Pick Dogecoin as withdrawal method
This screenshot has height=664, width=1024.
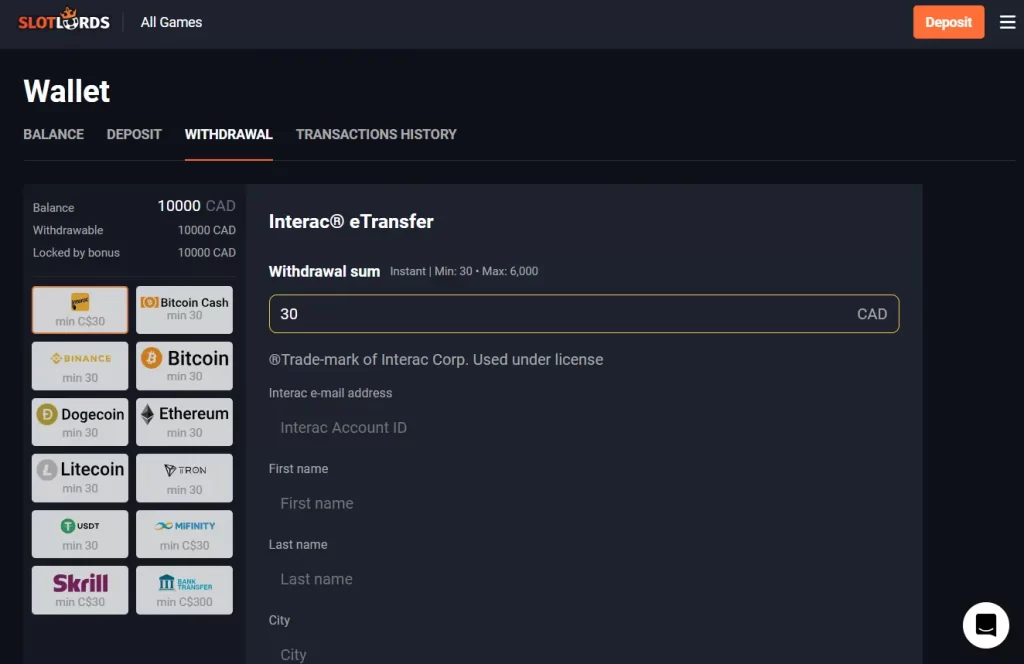pyautogui.click(x=80, y=422)
